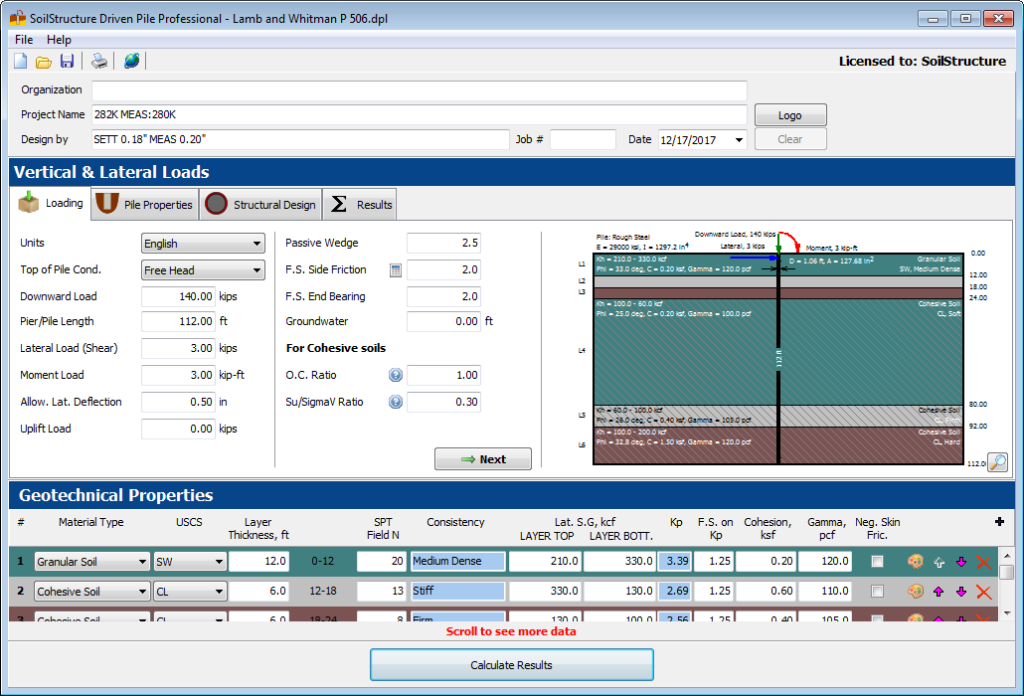
Task: Toggle Neg. Skin Friction for layer 2
Action: pyautogui.click(x=877, y=592)
